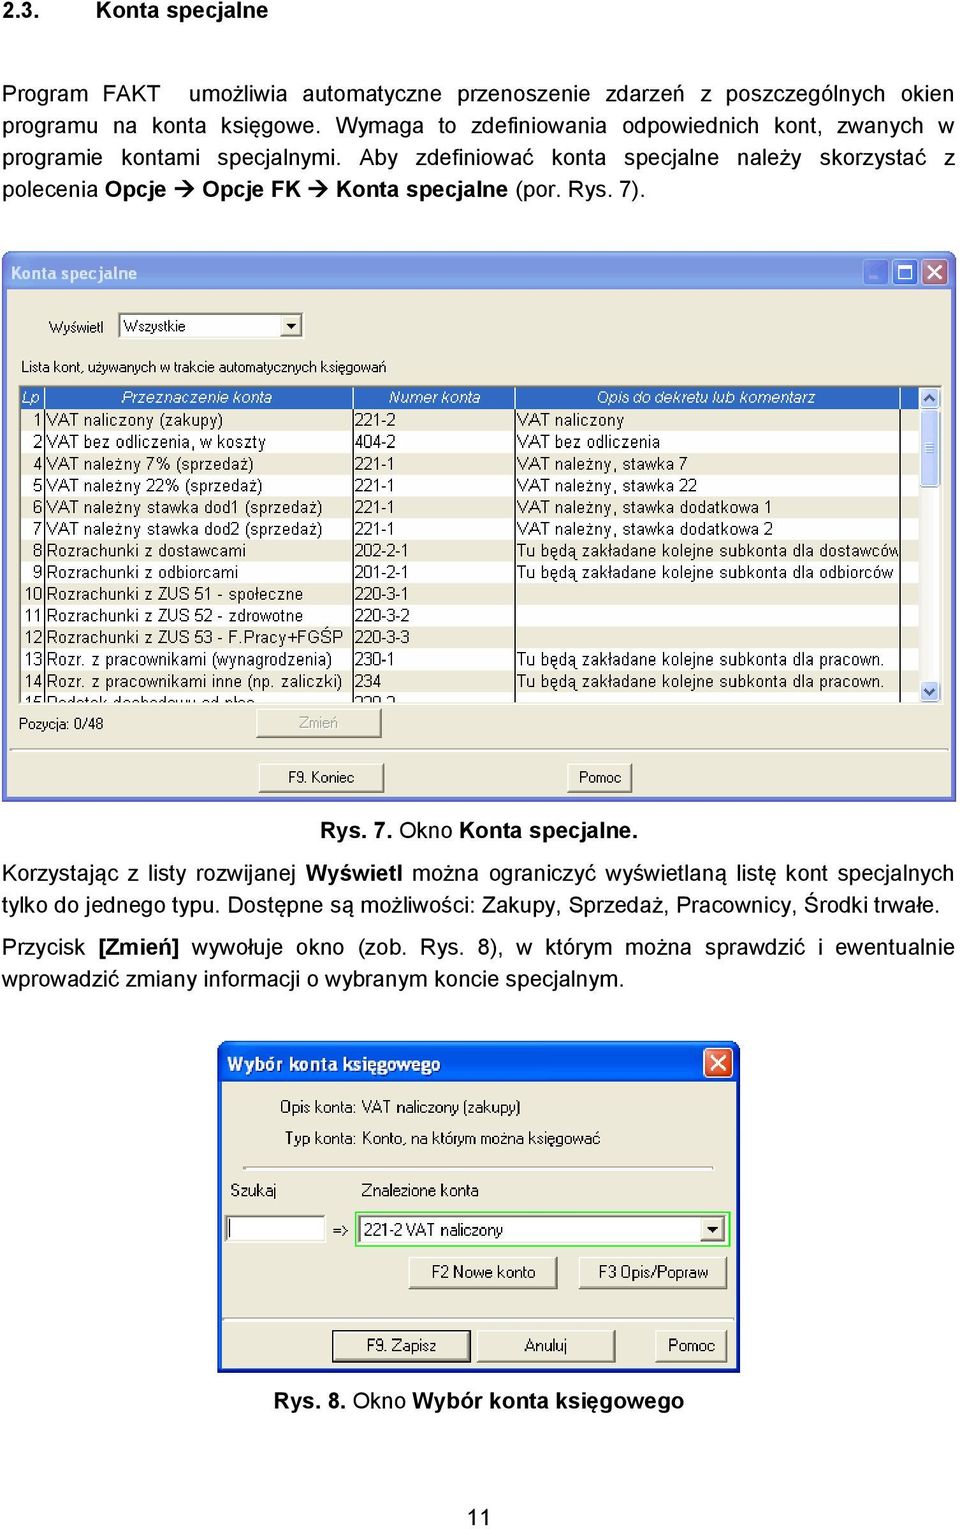
Task: Close the Konta specjalne window
Action: click(934, 272)
